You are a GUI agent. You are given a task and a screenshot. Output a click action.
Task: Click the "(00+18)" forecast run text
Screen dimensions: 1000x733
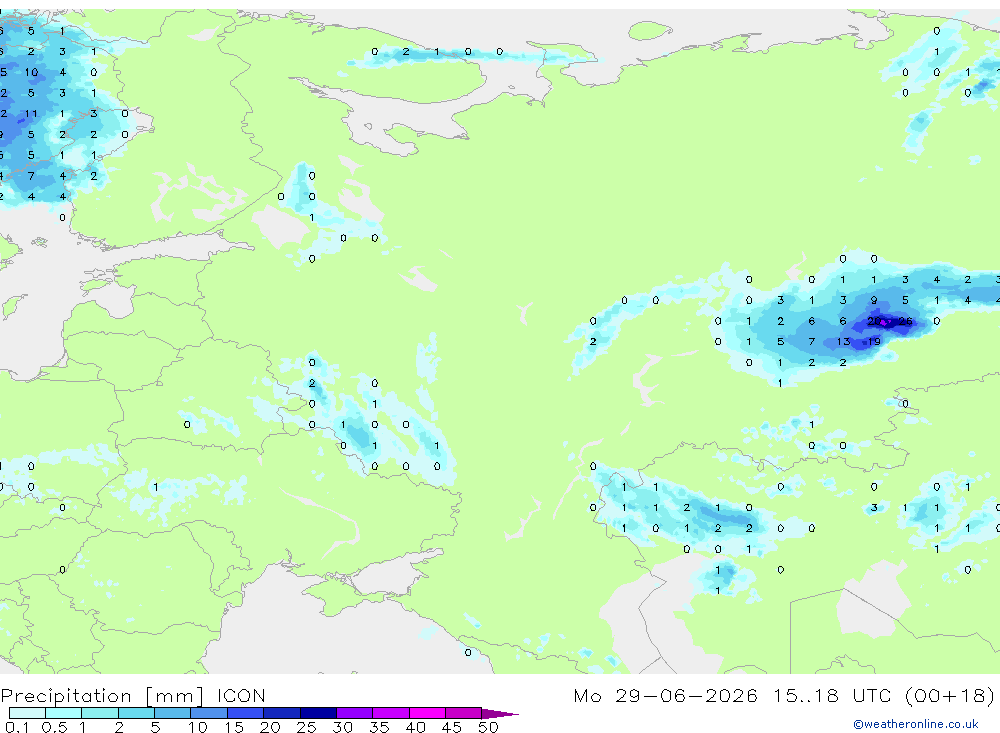(949, 695)
